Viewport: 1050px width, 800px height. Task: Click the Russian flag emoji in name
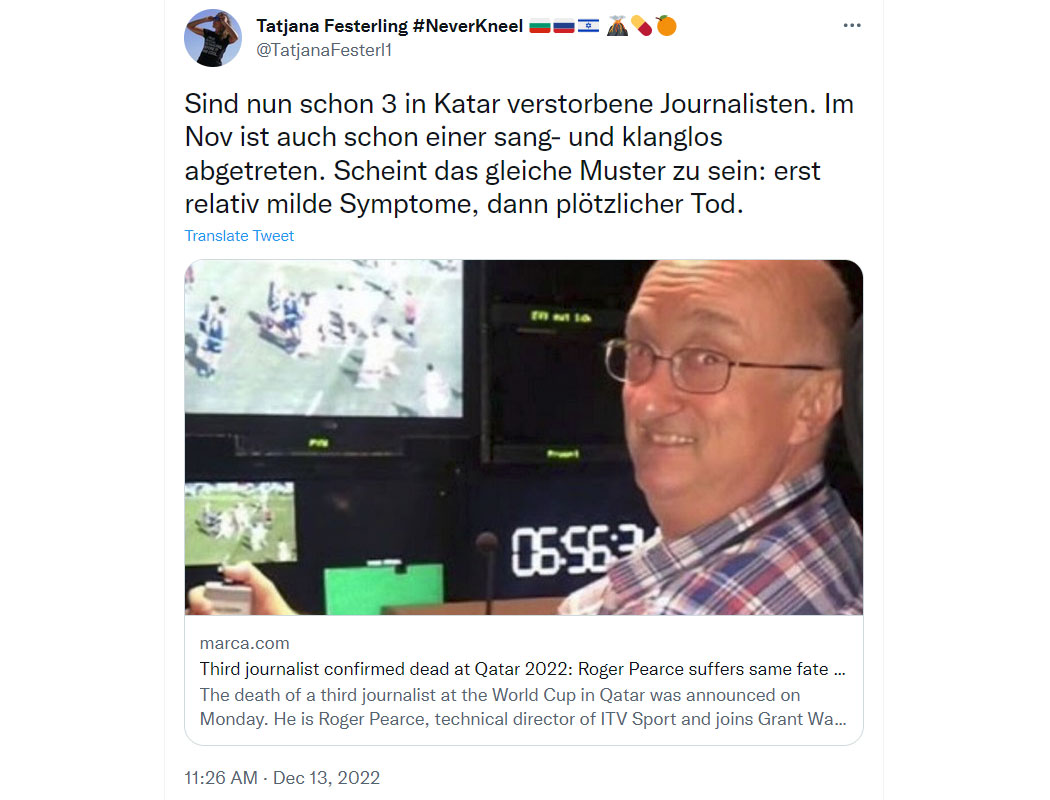click(564, 27)
